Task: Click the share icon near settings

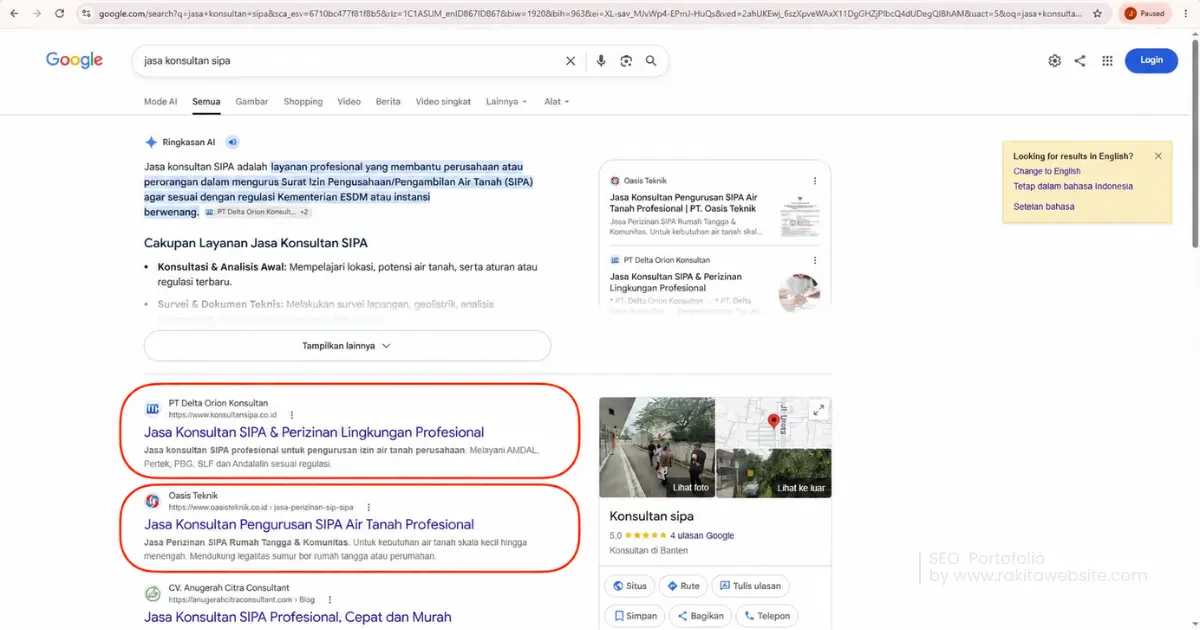Action: [1080, 61]
